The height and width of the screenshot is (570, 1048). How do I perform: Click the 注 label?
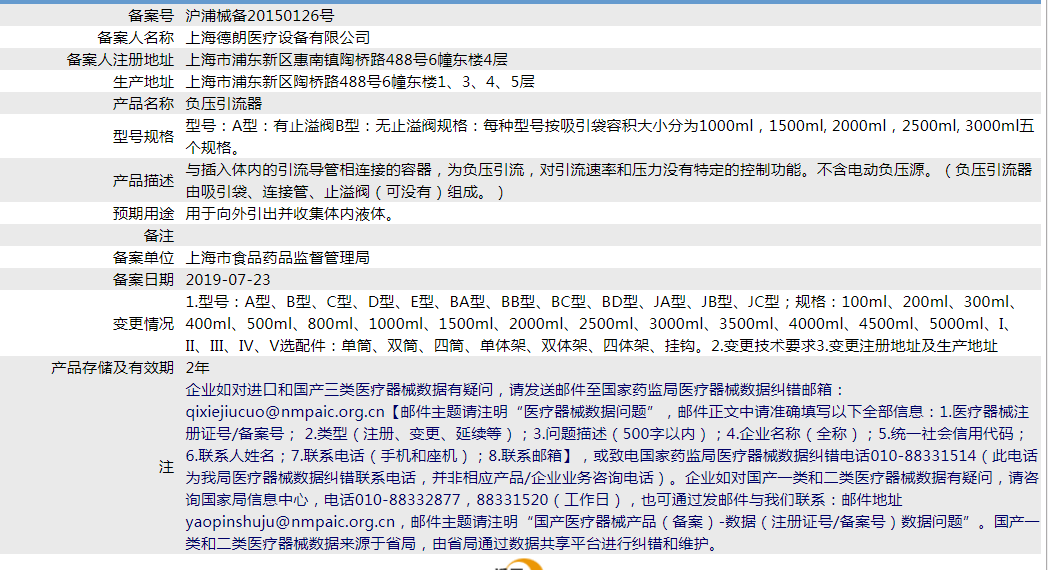coord(166,467)
